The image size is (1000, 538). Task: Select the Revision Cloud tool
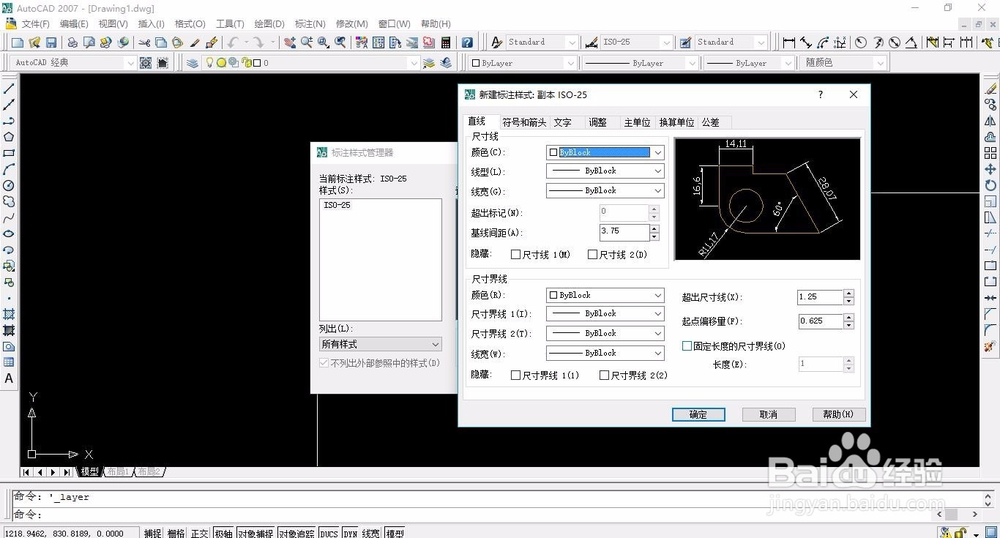pos(9,201)
